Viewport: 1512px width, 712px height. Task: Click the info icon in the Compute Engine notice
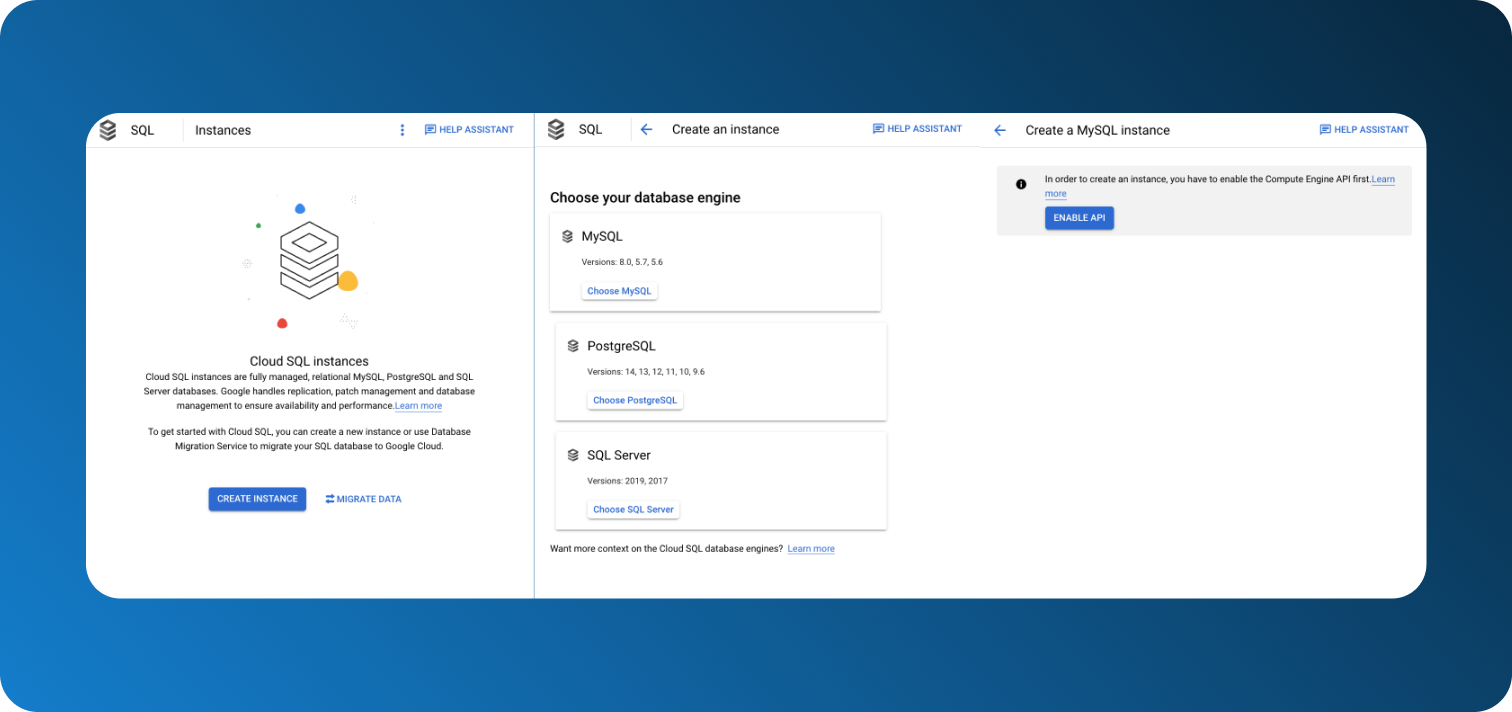(1021, 184)
